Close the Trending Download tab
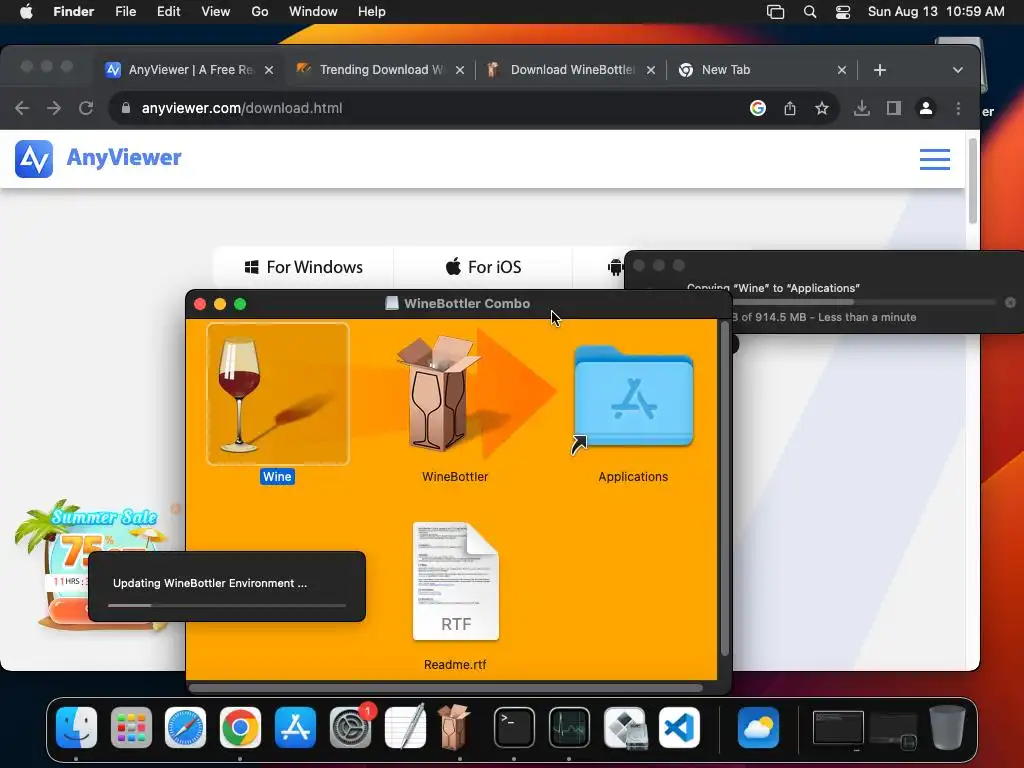The height and width of the screenshot is (768, 1024). (x=460, y=70)
